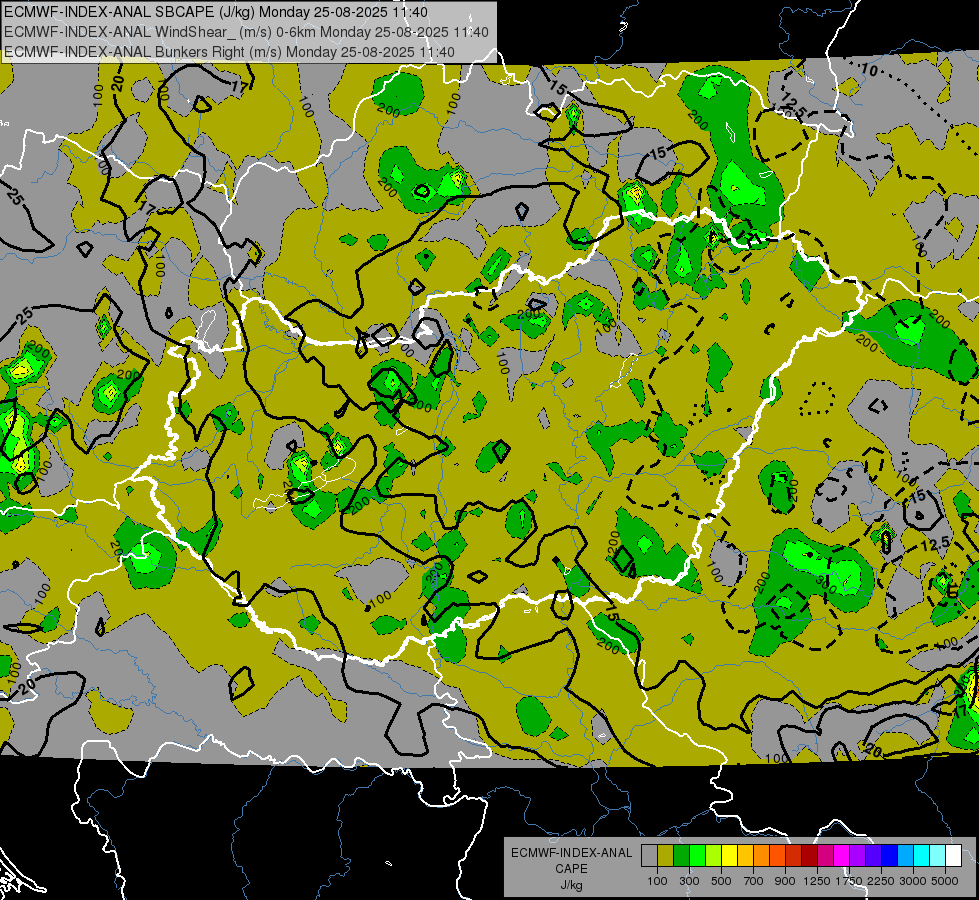Image resolution: width=979 pixels, height=900 pixels.
Task: Choose the amber legend swatch
Action: (x=745, y=855)
